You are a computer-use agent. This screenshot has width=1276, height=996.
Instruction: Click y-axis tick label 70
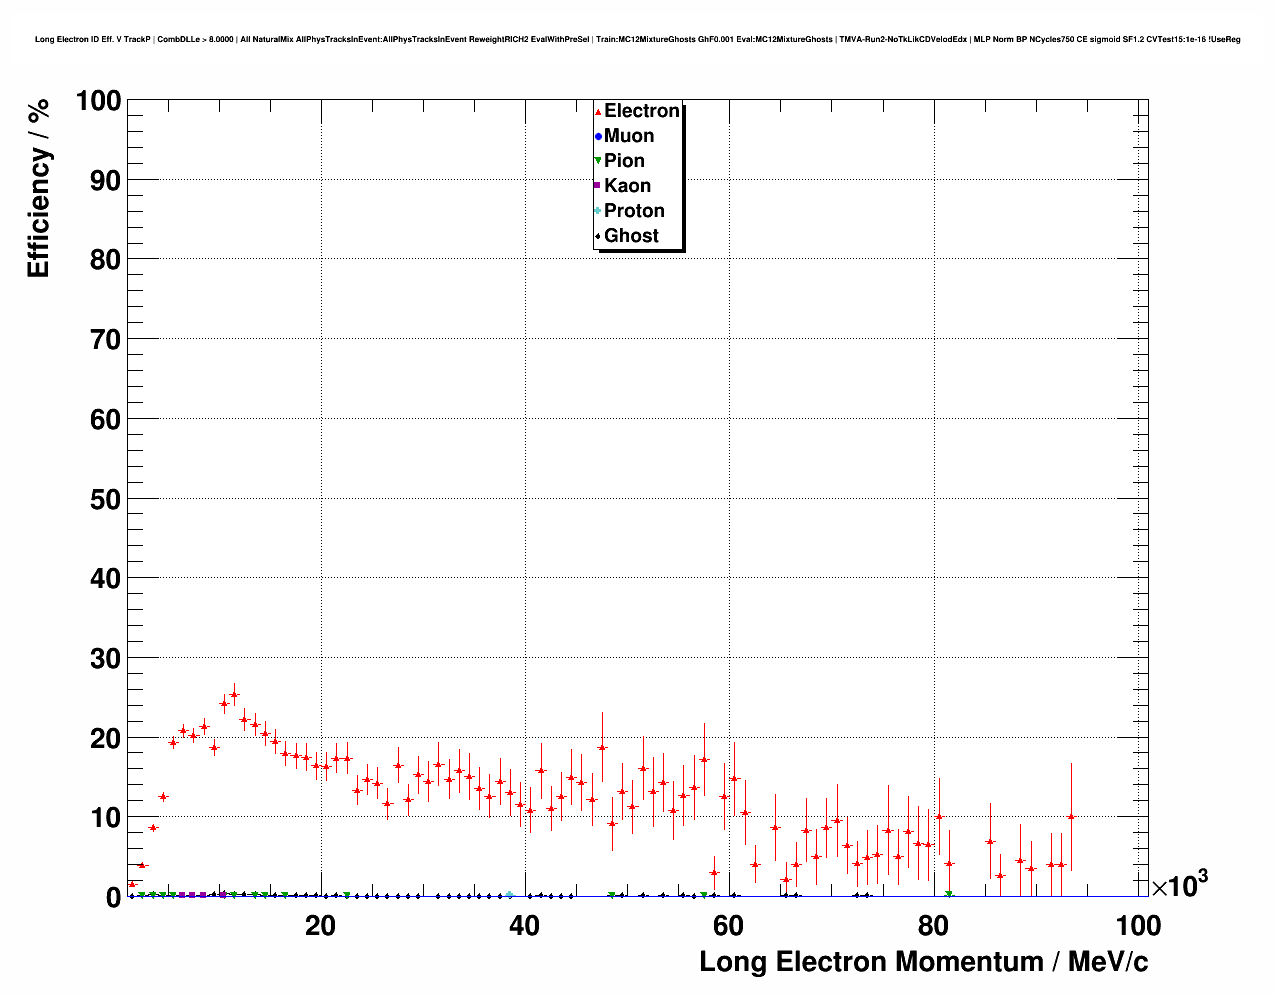[105, 340]
